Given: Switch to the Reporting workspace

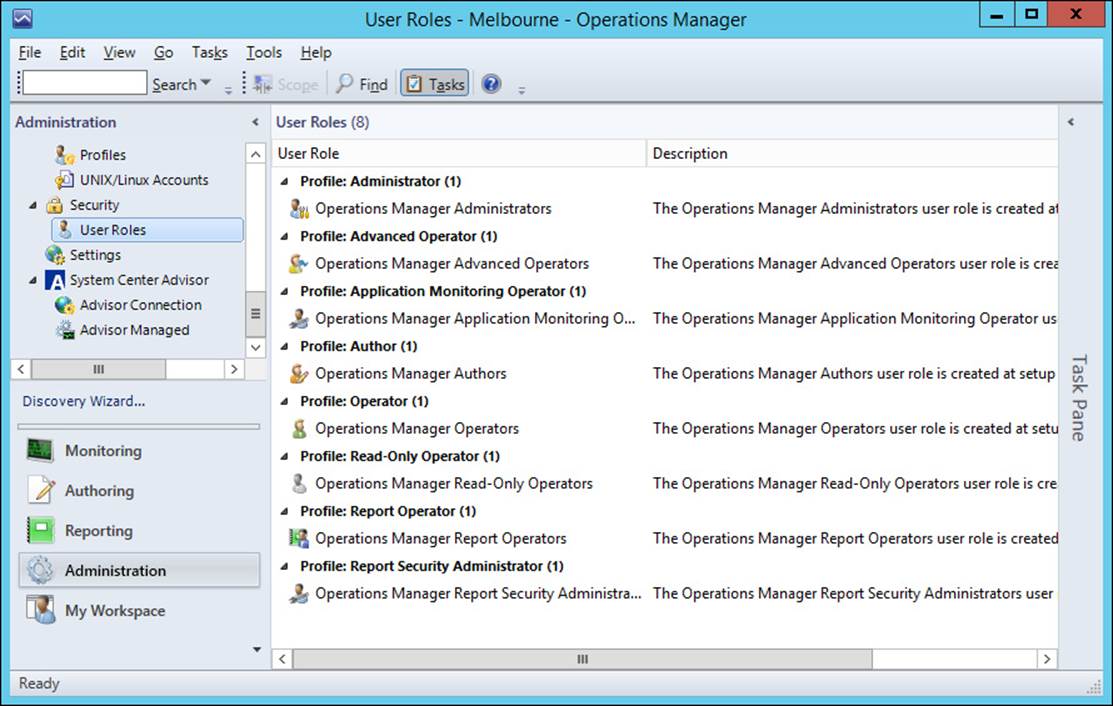Looking at the screenshot, I should pyautogui.click(x=139, y=531).
